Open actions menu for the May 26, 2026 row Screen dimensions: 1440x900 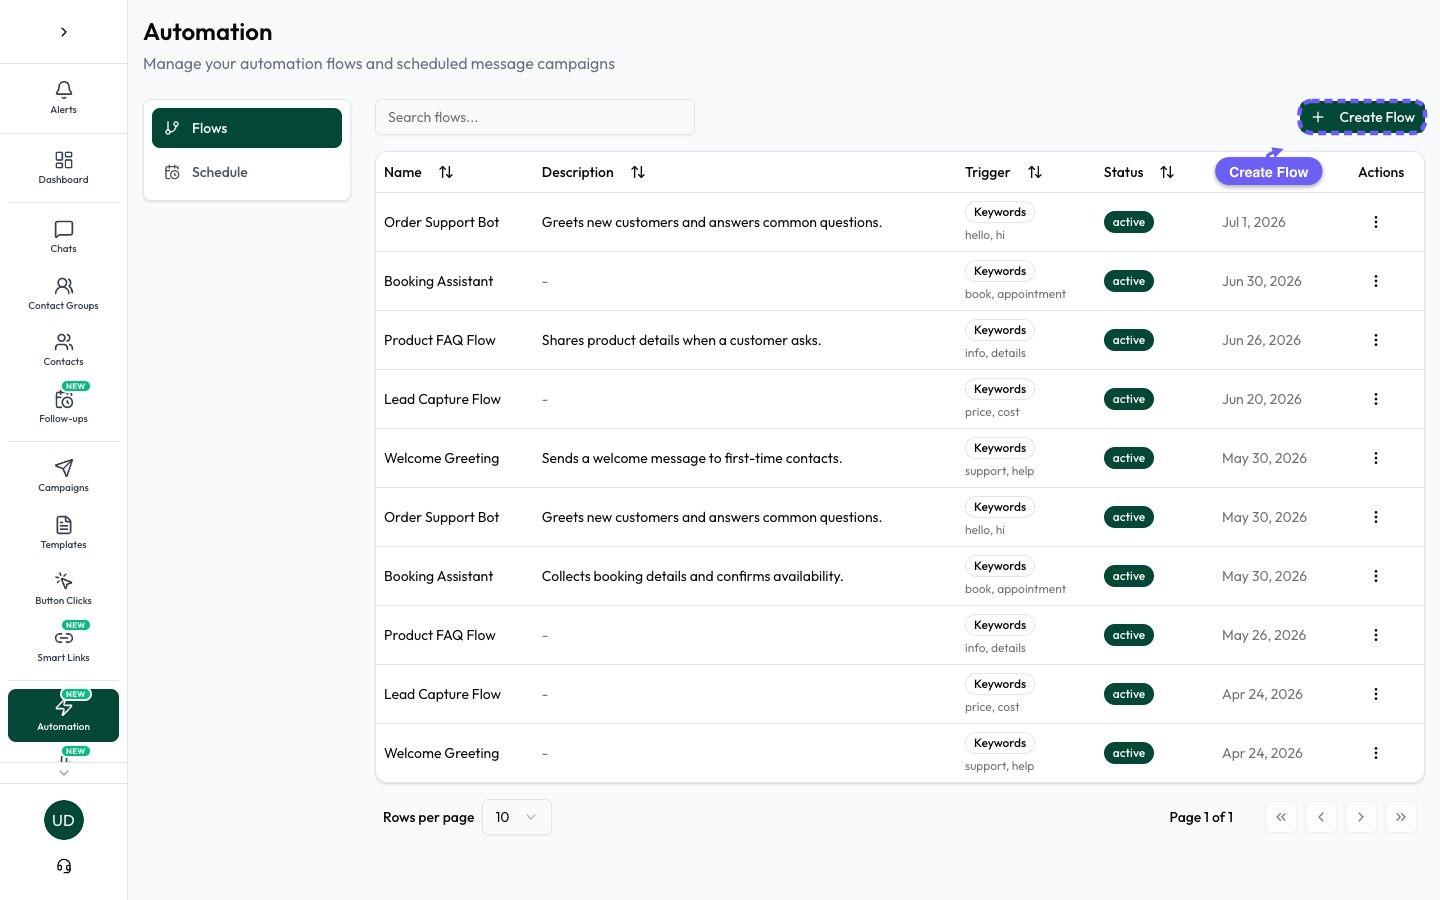click(x=1376, y=635)
